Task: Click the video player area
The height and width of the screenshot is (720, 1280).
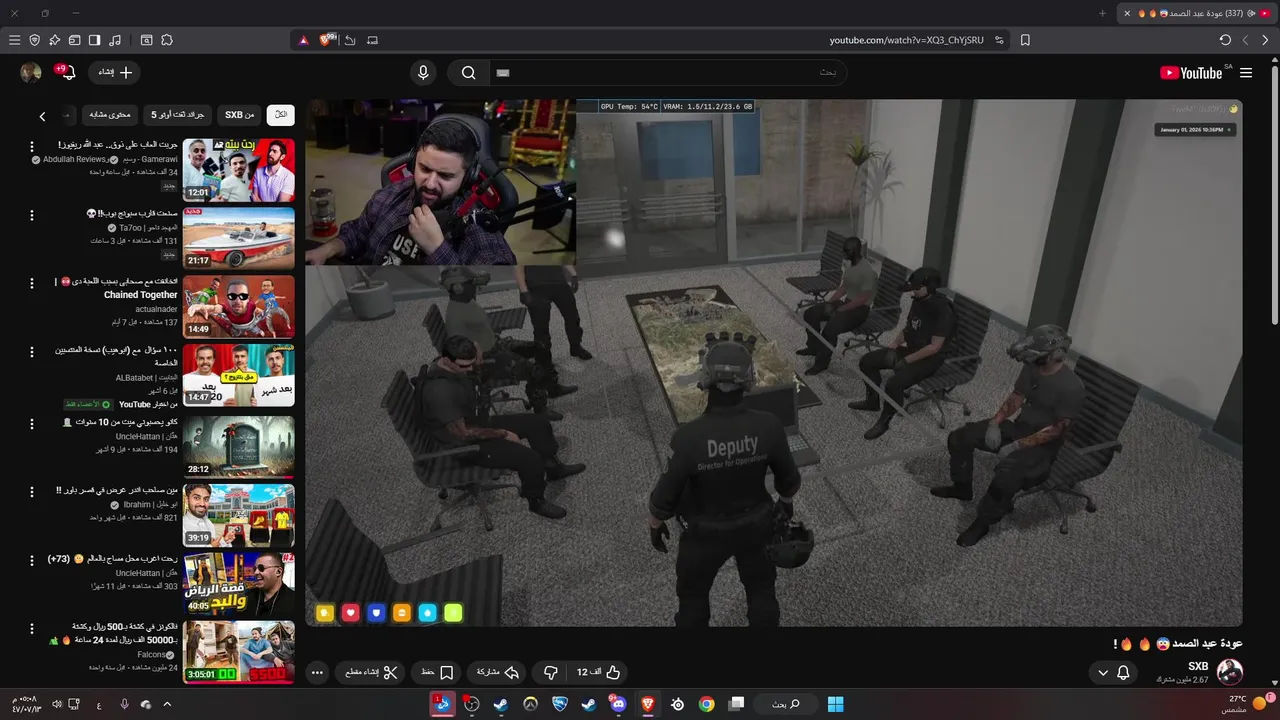Action: pos(773,362)
